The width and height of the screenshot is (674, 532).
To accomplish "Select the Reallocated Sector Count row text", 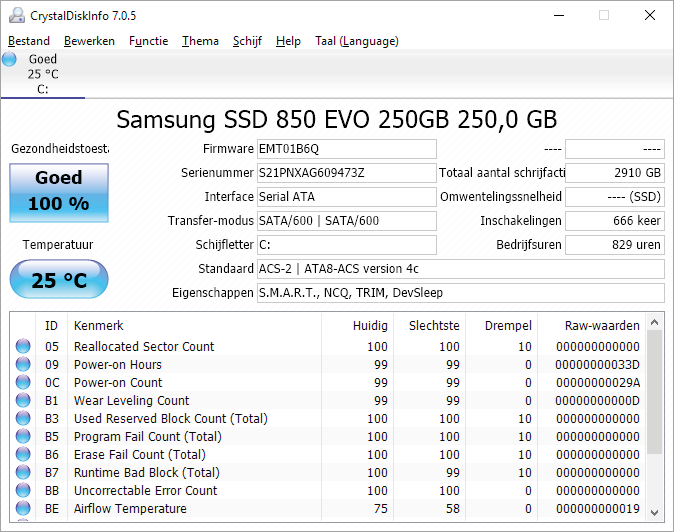I will (144, 346).
